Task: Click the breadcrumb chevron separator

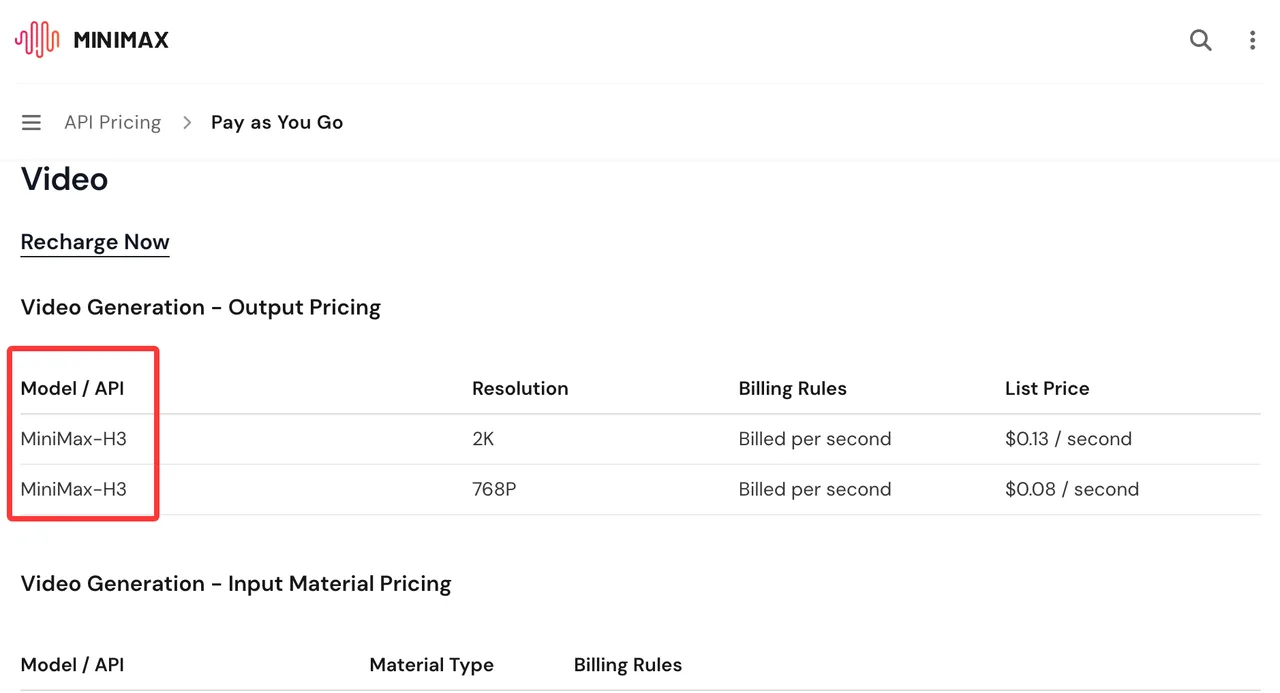Action: click(x=186, y=122)
